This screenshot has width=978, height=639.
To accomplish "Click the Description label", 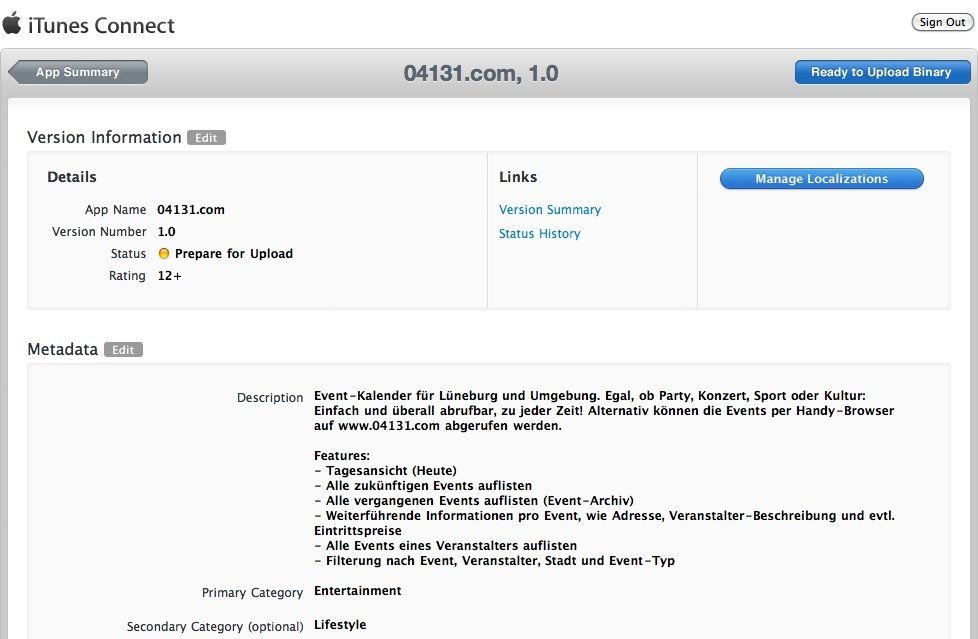I will pos(270,398).
